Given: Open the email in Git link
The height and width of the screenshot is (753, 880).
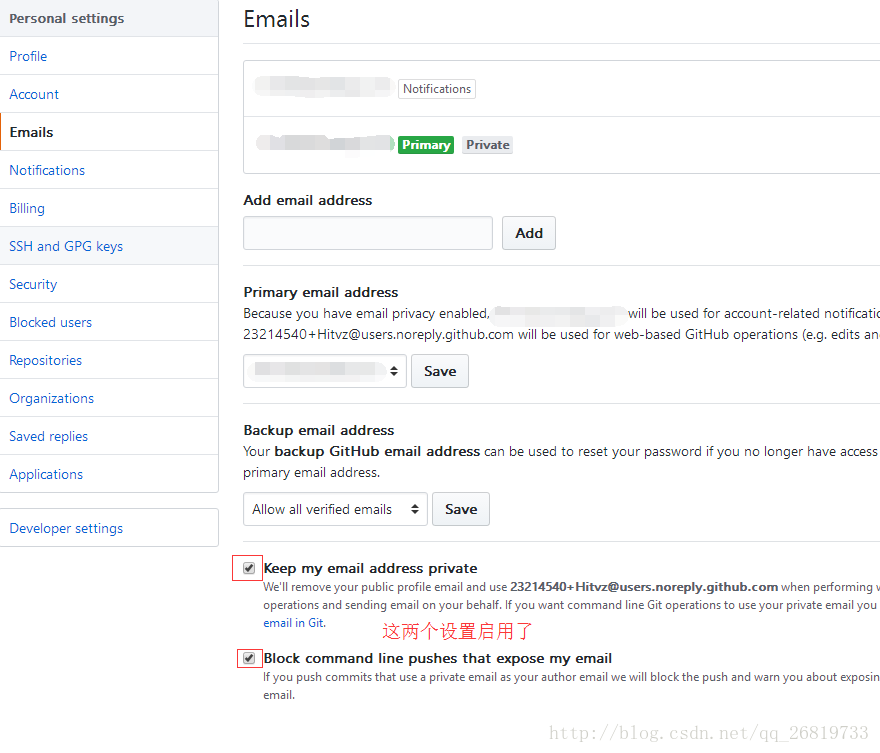Looking at the screenshot, I should pyautogui.click(x=294, y=623).
